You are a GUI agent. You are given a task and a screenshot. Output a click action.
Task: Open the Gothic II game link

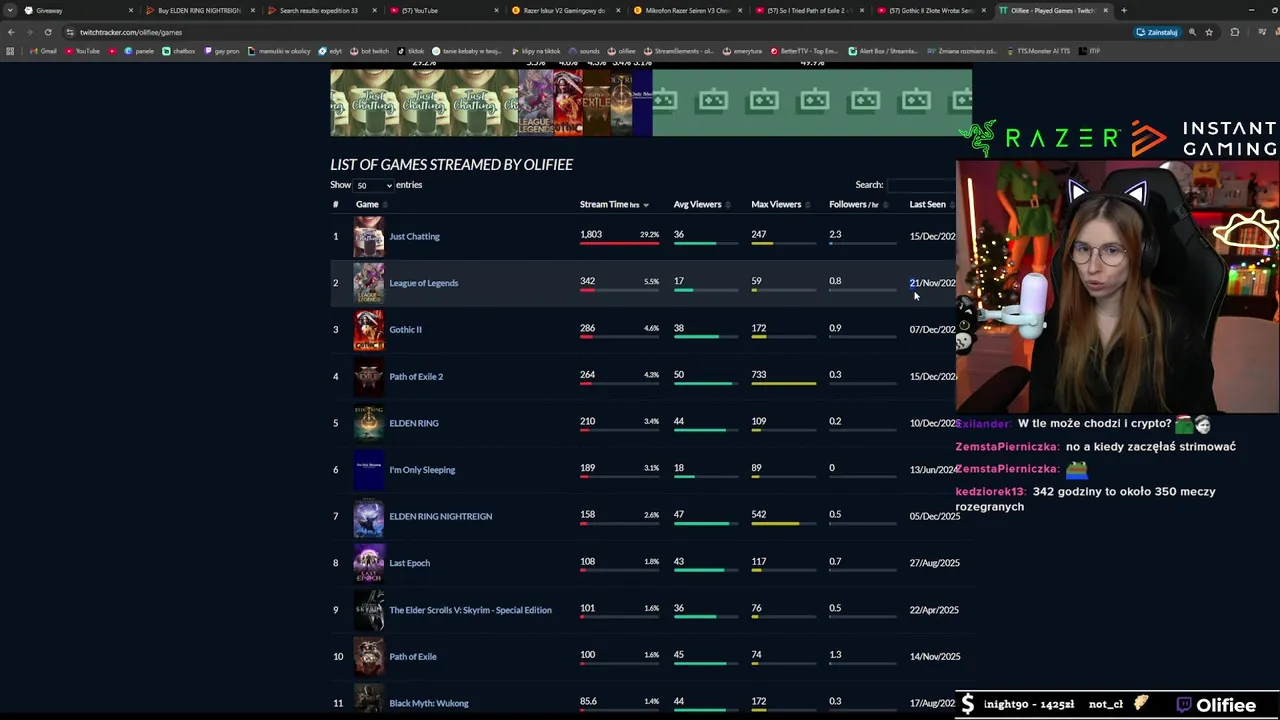tap(405, 330)
